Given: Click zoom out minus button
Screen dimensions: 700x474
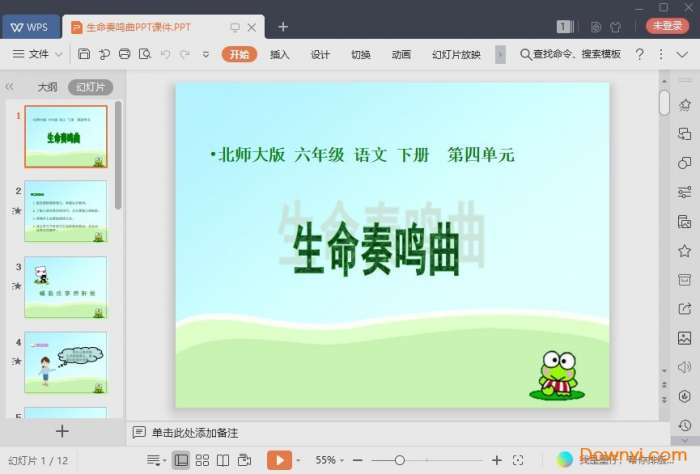Looking at the screenshot, I should click(x=358, y=460).
